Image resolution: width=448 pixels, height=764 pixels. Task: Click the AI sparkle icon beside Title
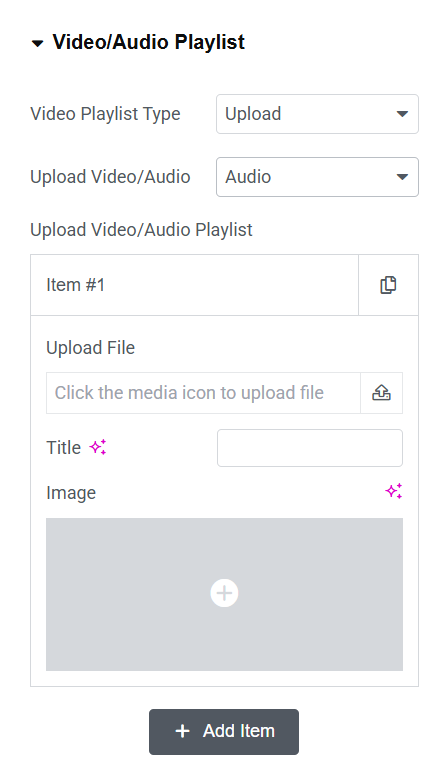(x=97, y=447)
